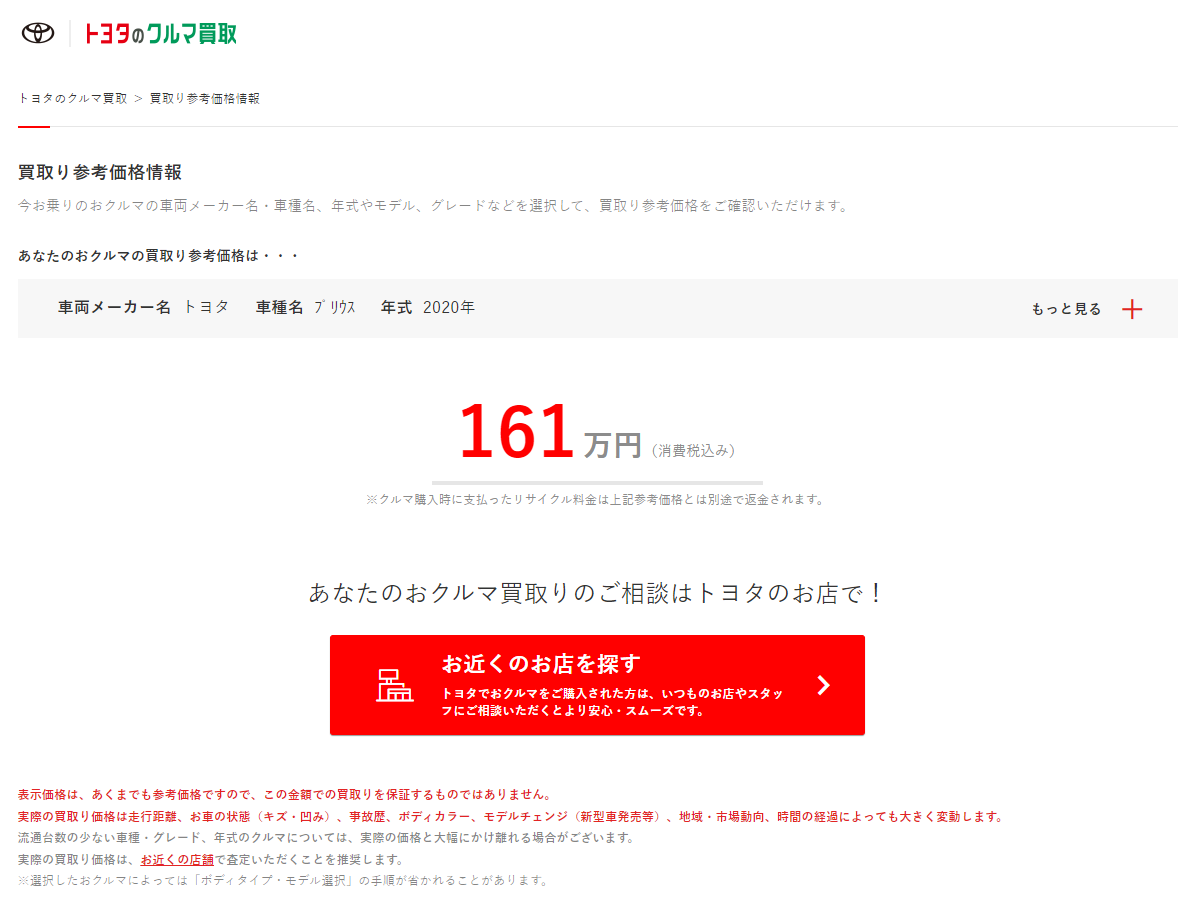Viewport: 1192px width, 900px height.
Task: Click the 流通台数の少ない車種 note line
Action: point(326,838)
